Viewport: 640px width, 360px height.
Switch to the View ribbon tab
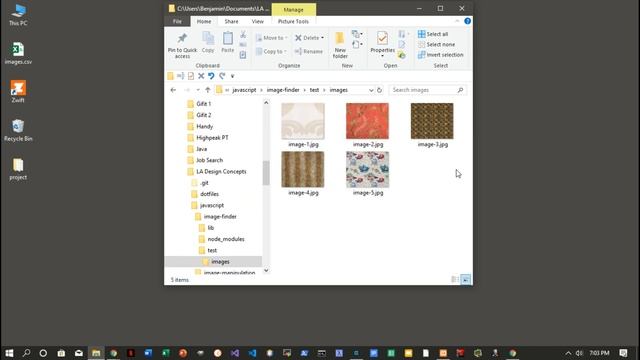257,21
